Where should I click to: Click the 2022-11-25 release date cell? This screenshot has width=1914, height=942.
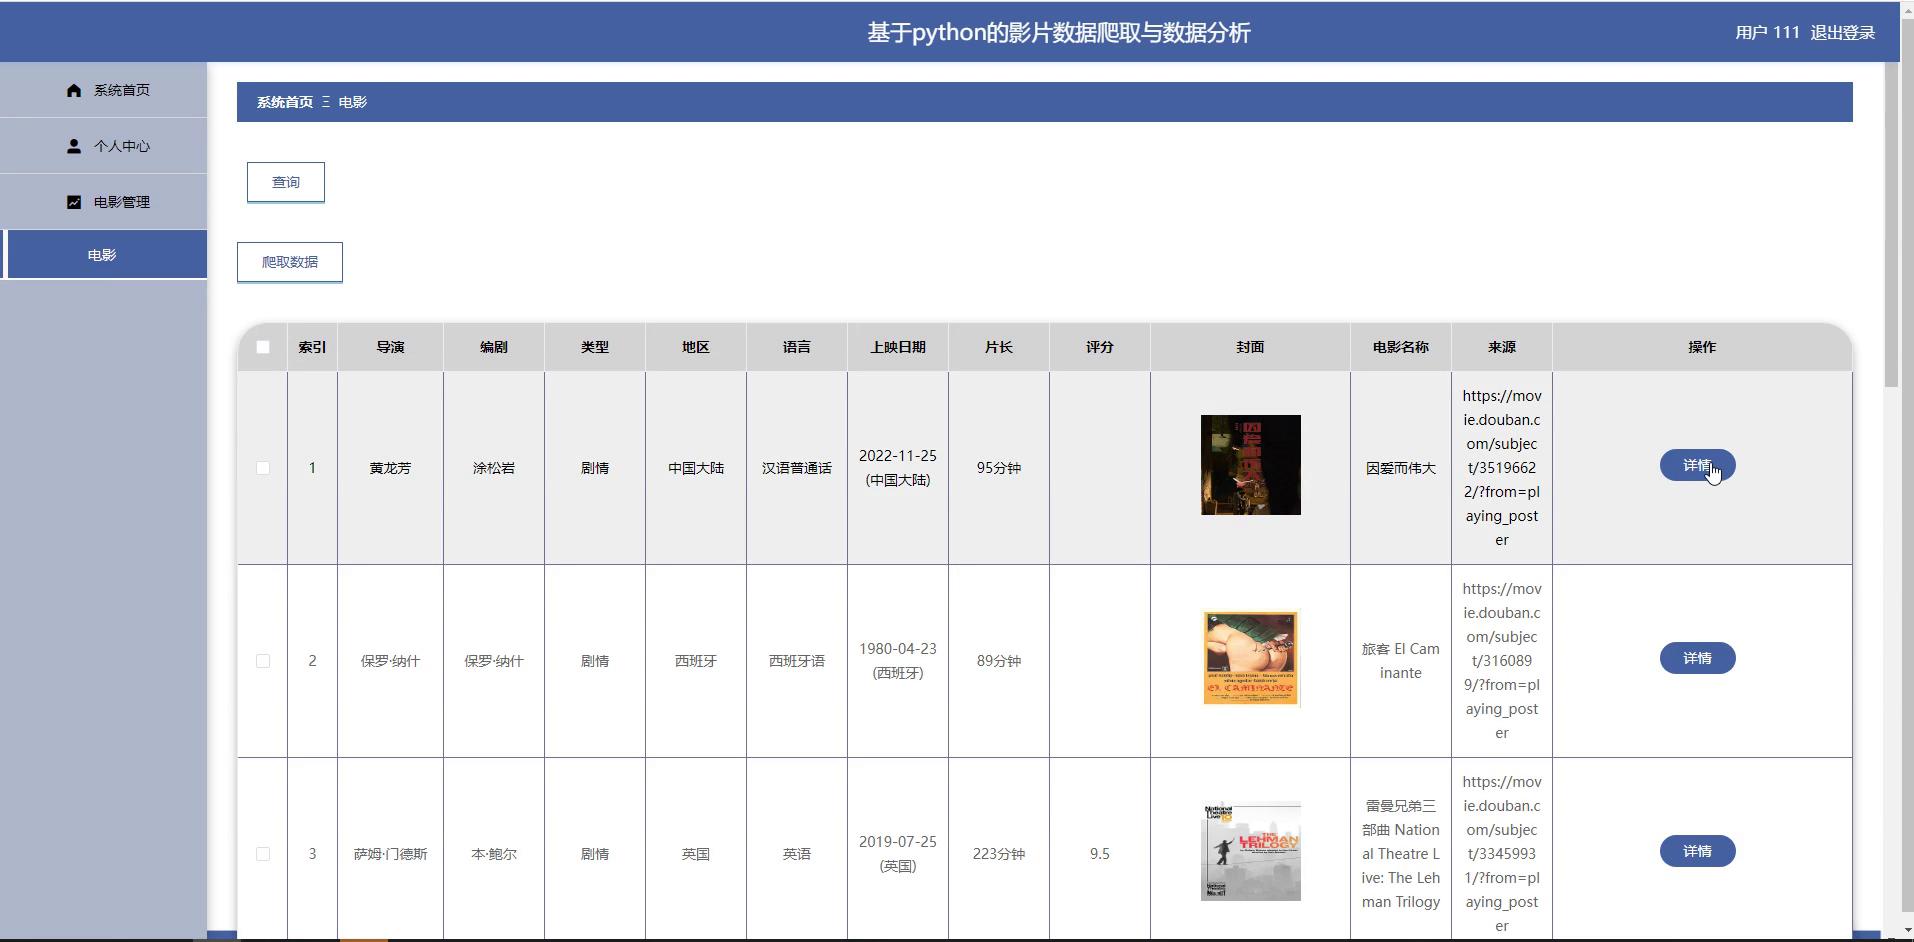pos(898,468)
